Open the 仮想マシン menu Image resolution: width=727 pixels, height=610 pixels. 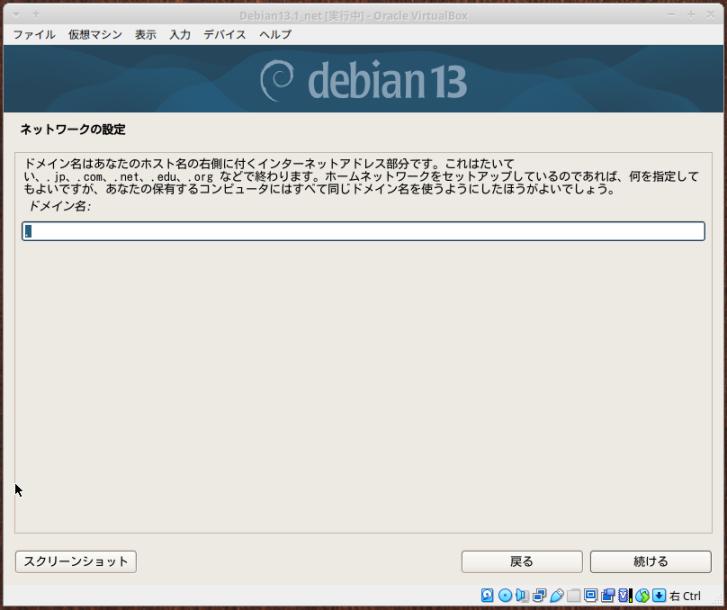(95, 34)
